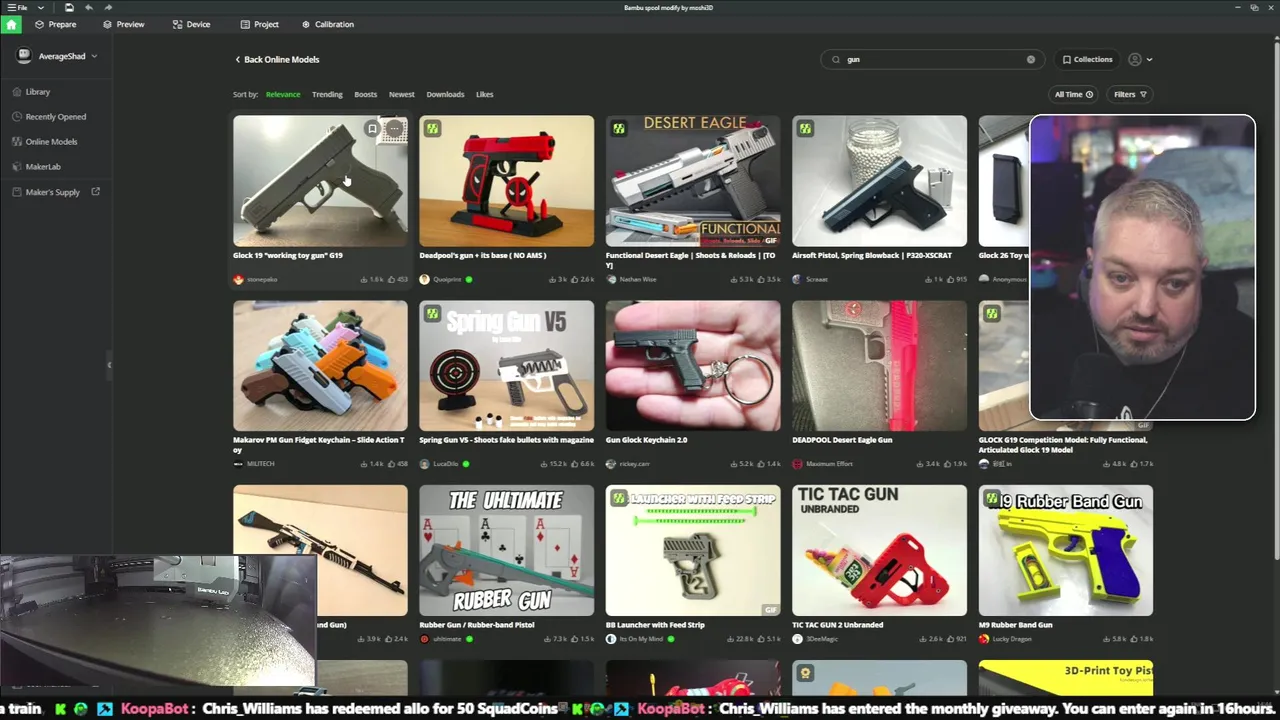
Task: Open the Rubber Gun / Rubber-band Pistol model
Action: (x=506, y=550)
